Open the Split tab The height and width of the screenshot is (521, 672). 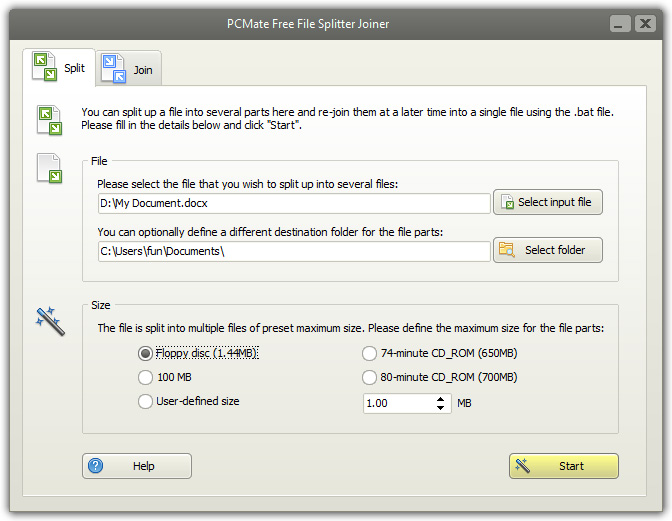[59, 67]
